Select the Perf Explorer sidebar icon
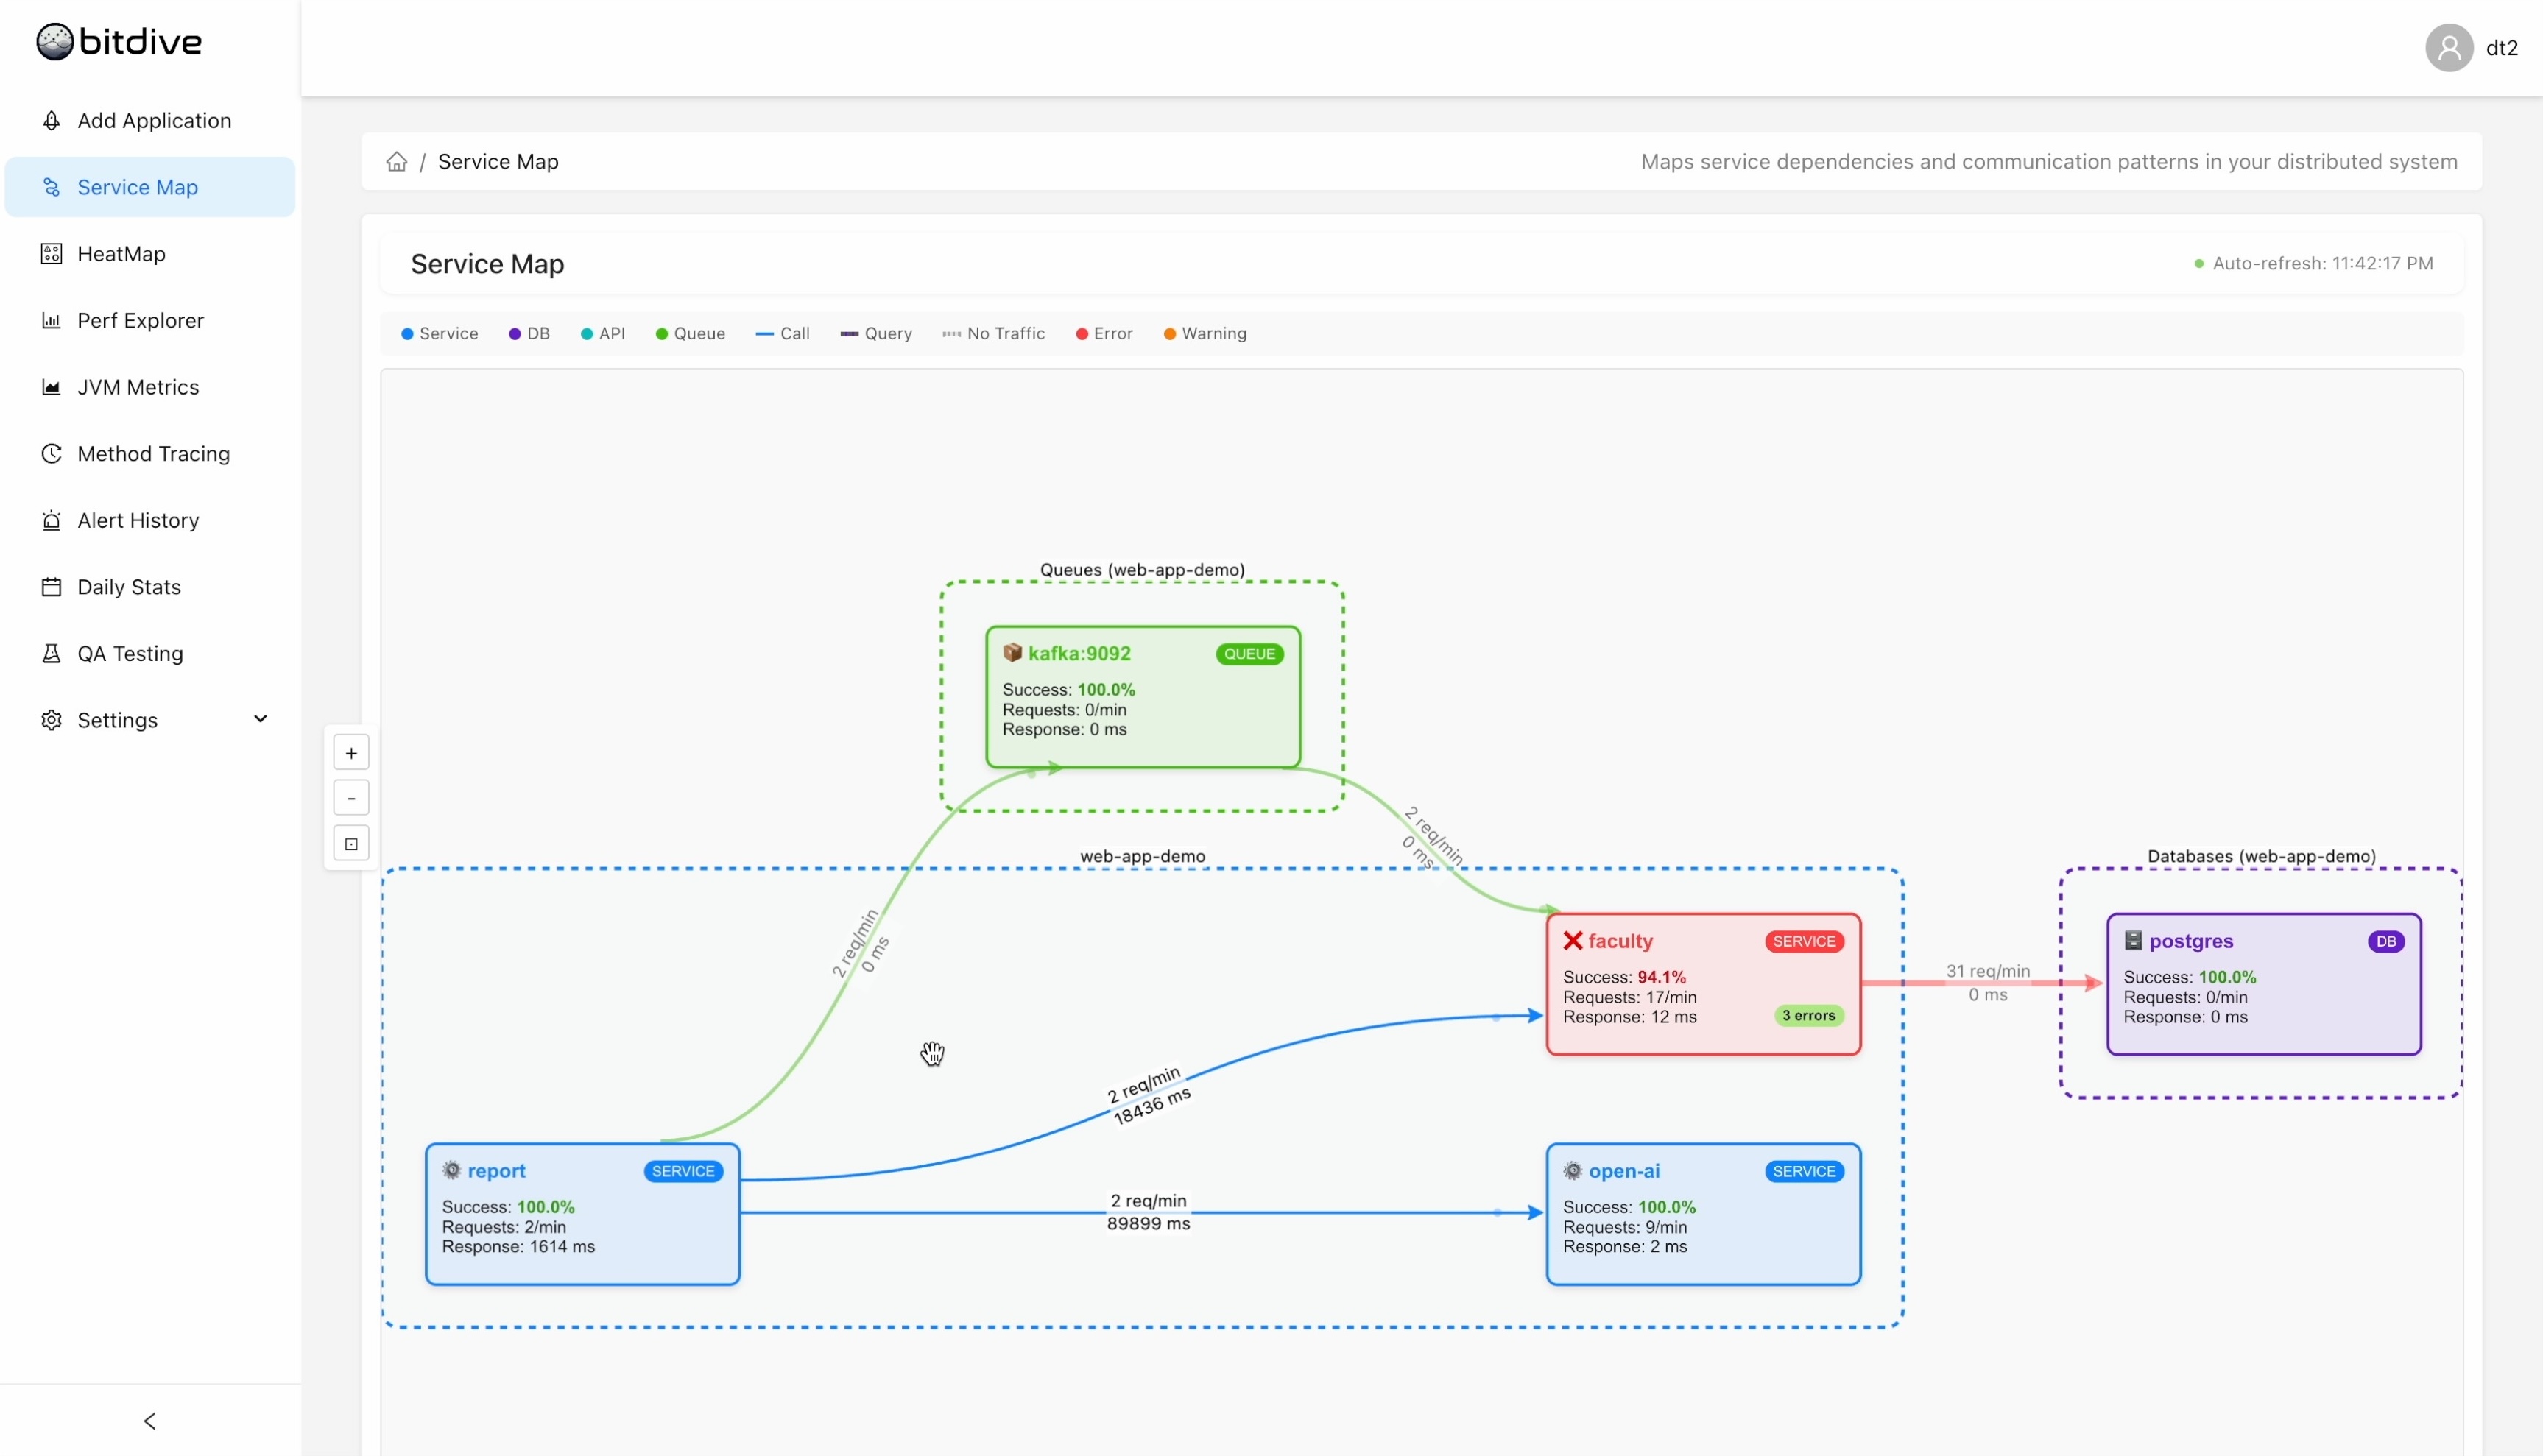Screen dimensions: 2543x1456 coord(51,320)
